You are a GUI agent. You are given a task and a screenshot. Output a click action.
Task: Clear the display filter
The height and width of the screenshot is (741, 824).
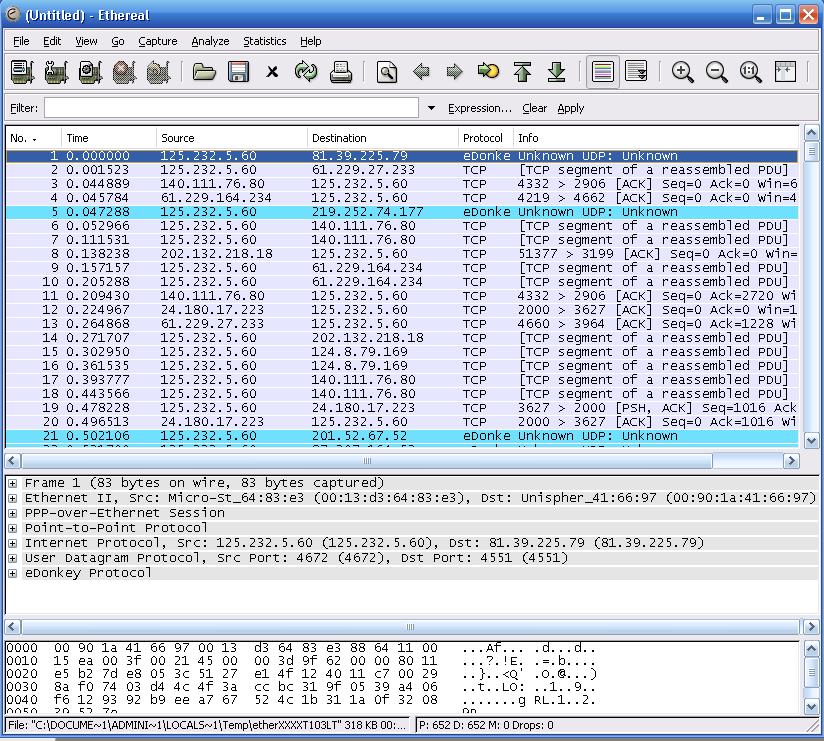click(534, 108)
